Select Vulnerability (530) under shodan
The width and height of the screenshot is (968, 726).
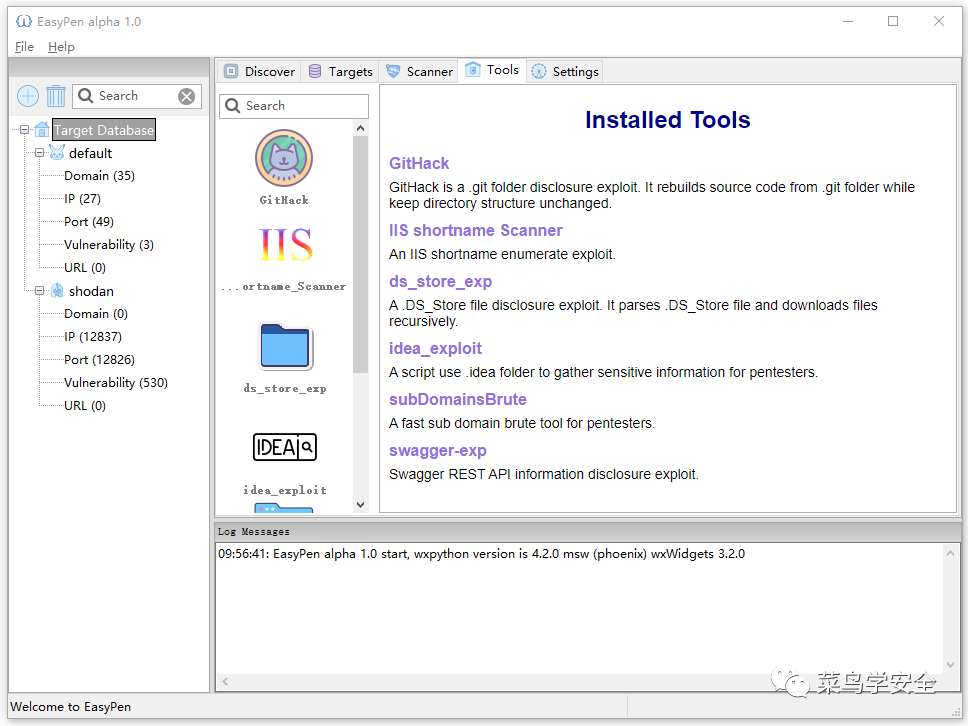(x=115, y=383)
